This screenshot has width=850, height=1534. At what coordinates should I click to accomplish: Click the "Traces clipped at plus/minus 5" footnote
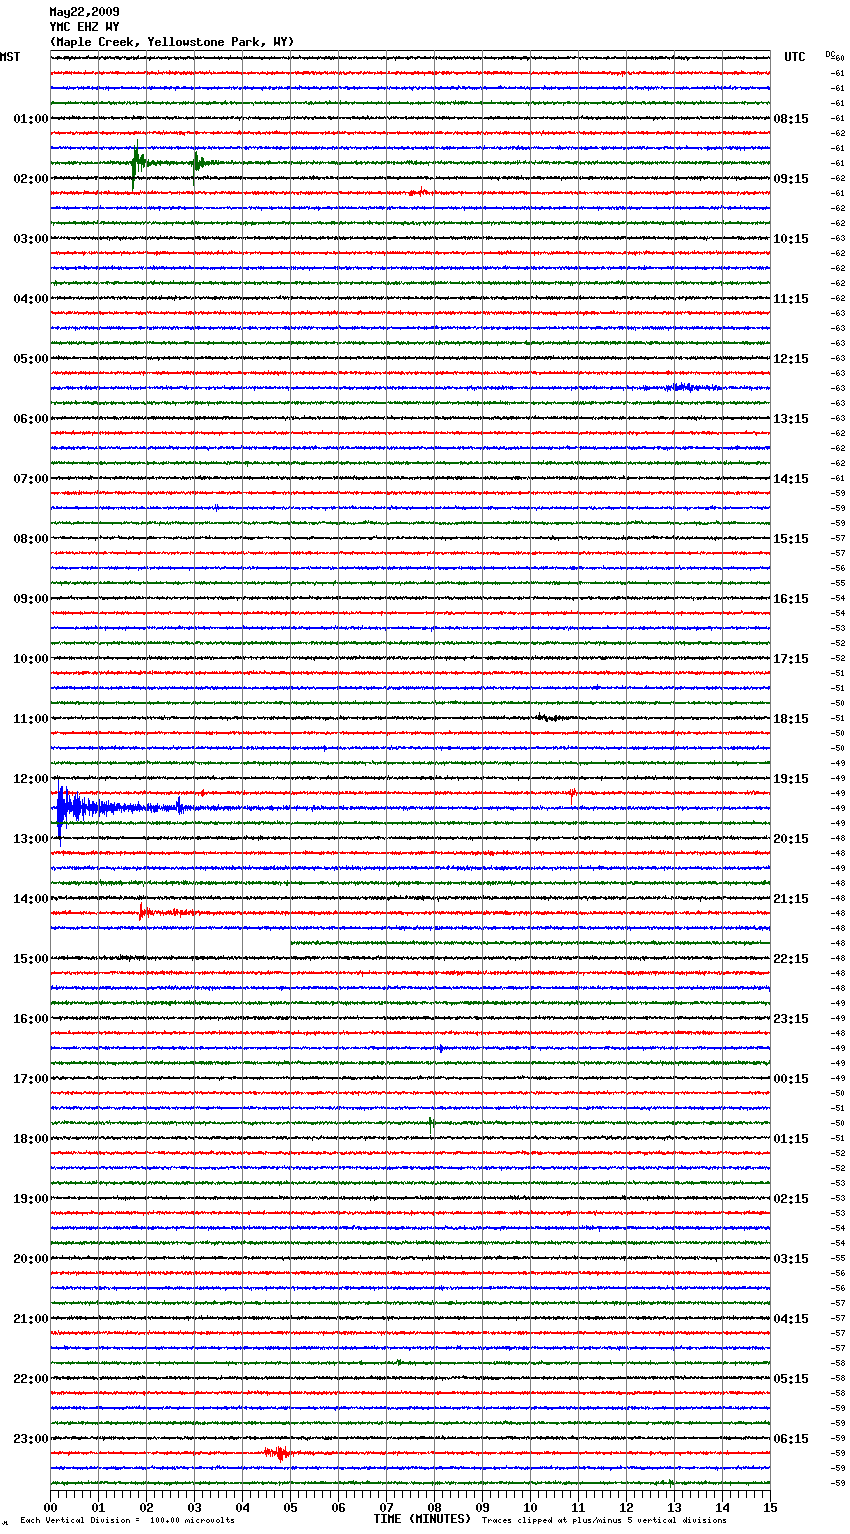click(604, 1521)
